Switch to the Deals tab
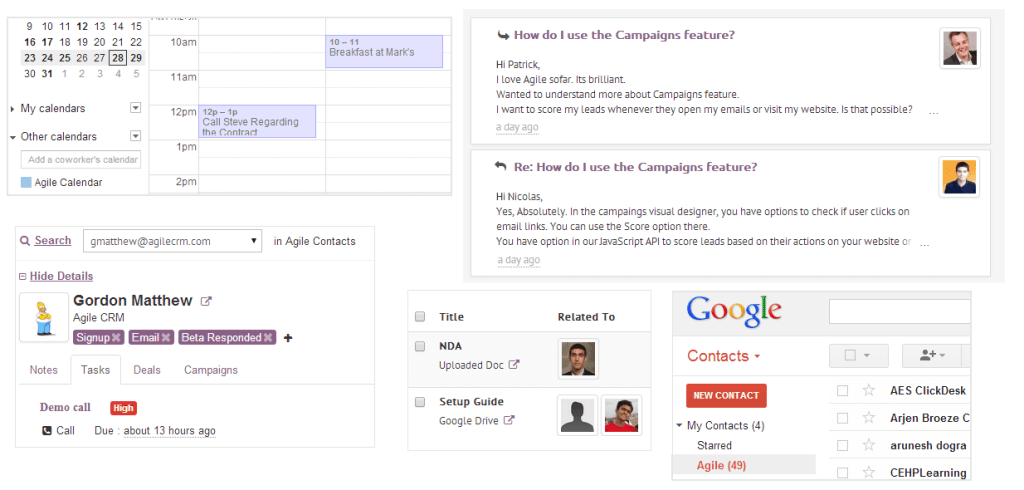Viewport: 1024px width, 490px height. click(147, 370)
